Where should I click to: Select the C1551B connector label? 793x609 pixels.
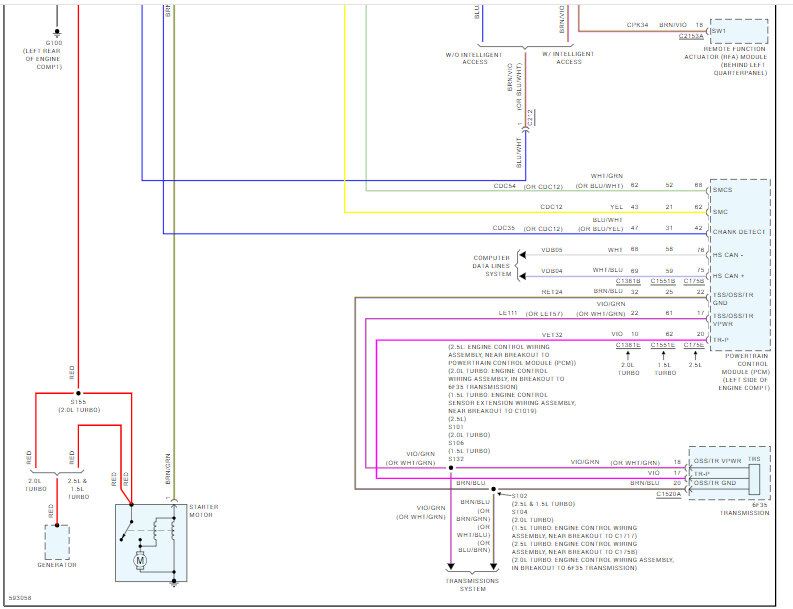pos(663,281)
